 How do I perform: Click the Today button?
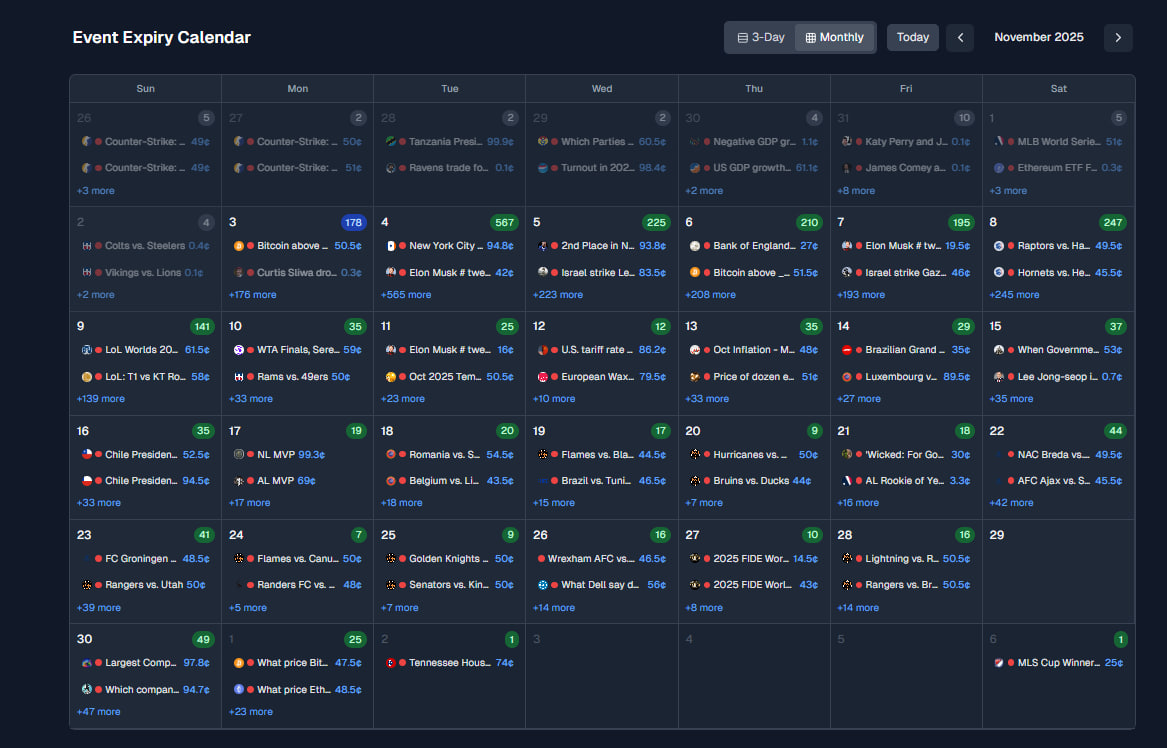(912, 37)
